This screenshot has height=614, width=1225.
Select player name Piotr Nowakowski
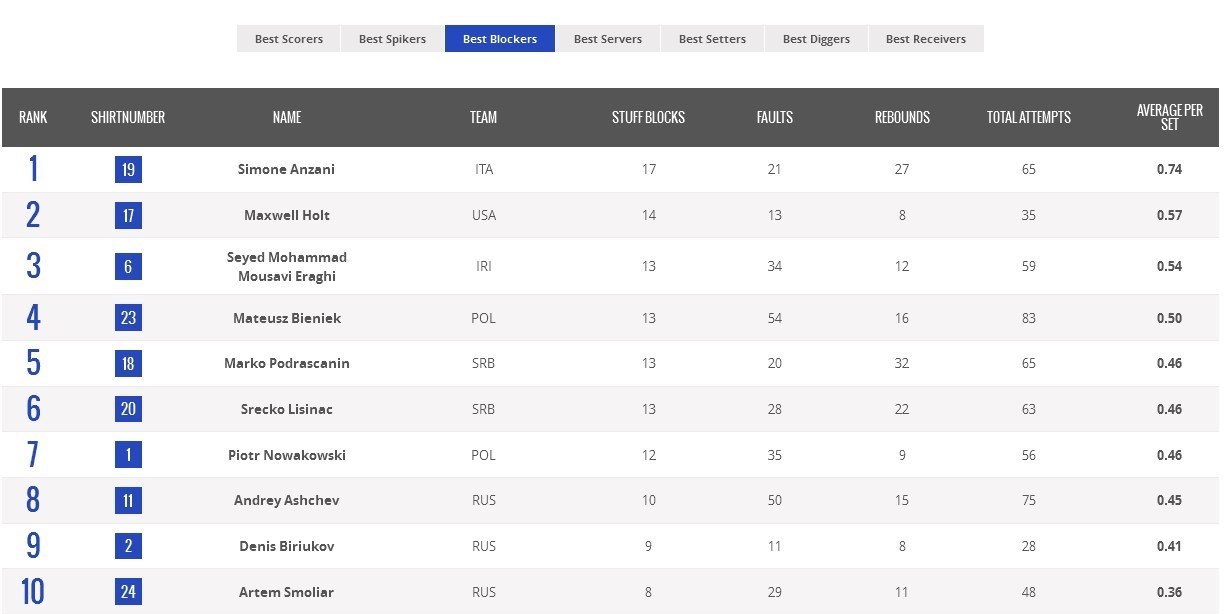click(286, 455)
